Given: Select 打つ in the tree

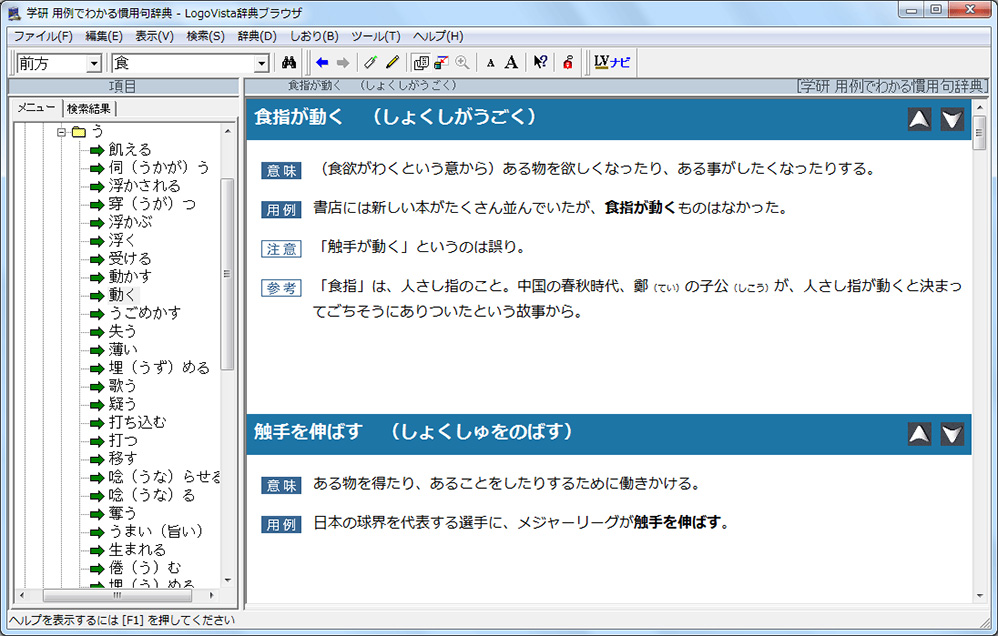Looking at the screenshot, I should [123, 441].
